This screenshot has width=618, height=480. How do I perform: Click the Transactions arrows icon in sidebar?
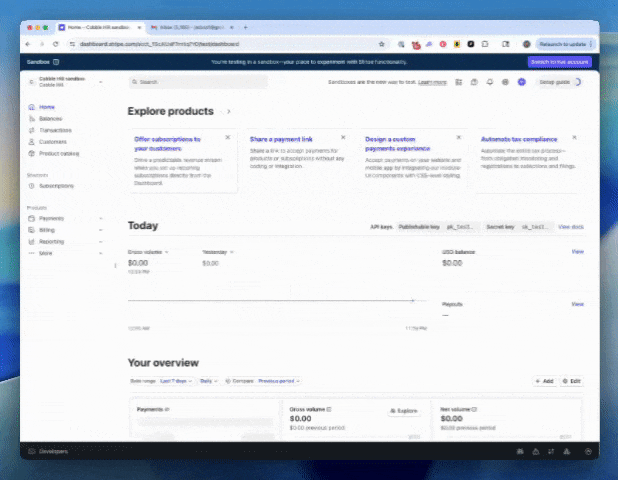32,130
